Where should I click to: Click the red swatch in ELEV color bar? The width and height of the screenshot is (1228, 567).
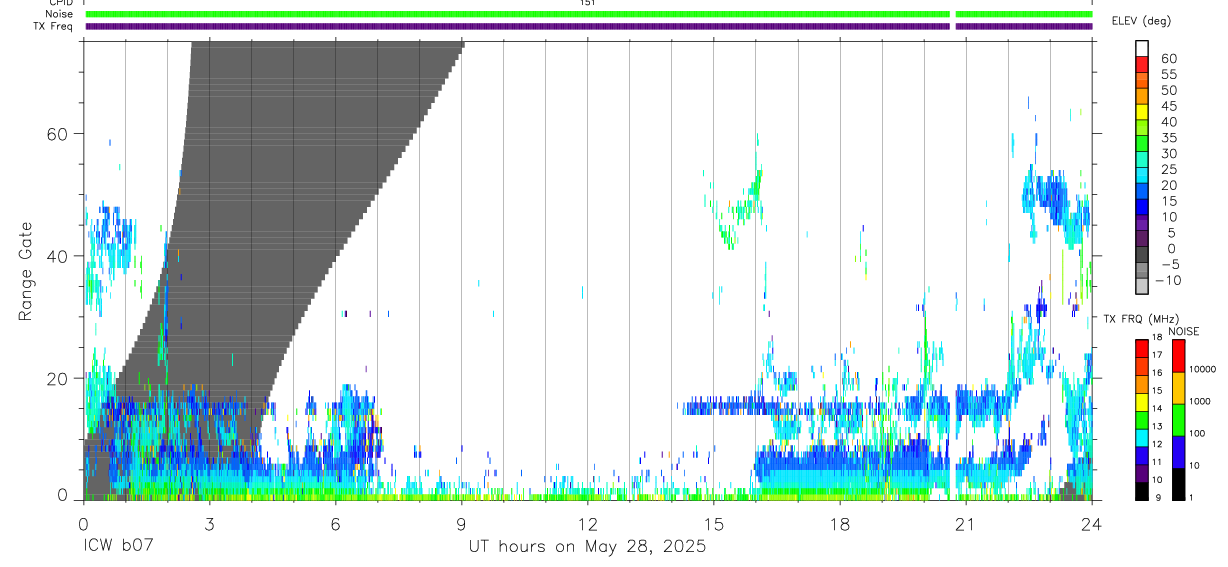(1142, 66)
